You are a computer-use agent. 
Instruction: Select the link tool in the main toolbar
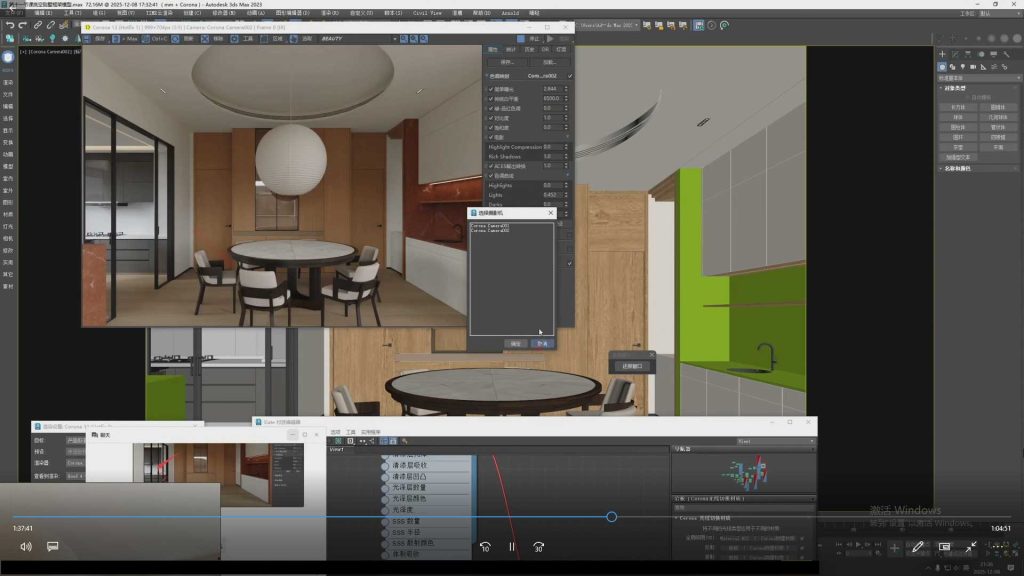pos(38,25)
